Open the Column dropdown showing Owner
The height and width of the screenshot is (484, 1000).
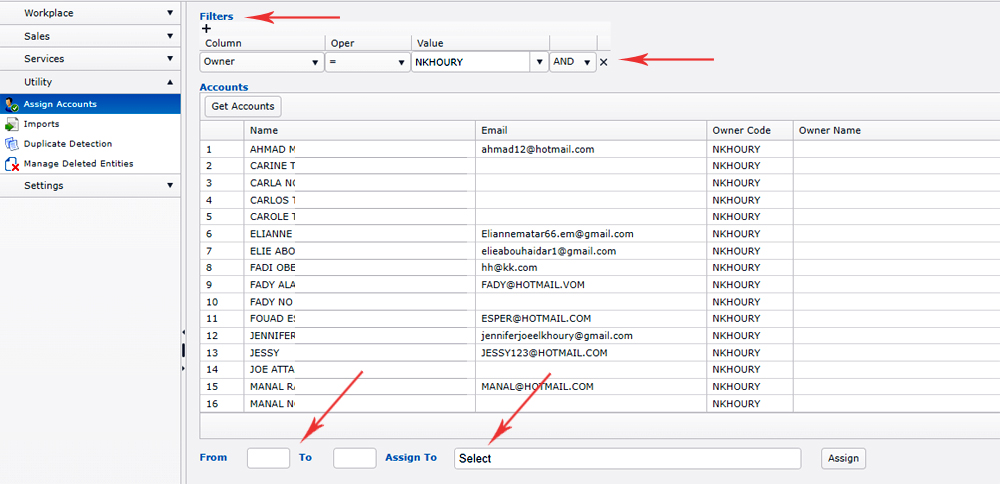(x=260, y=62)
